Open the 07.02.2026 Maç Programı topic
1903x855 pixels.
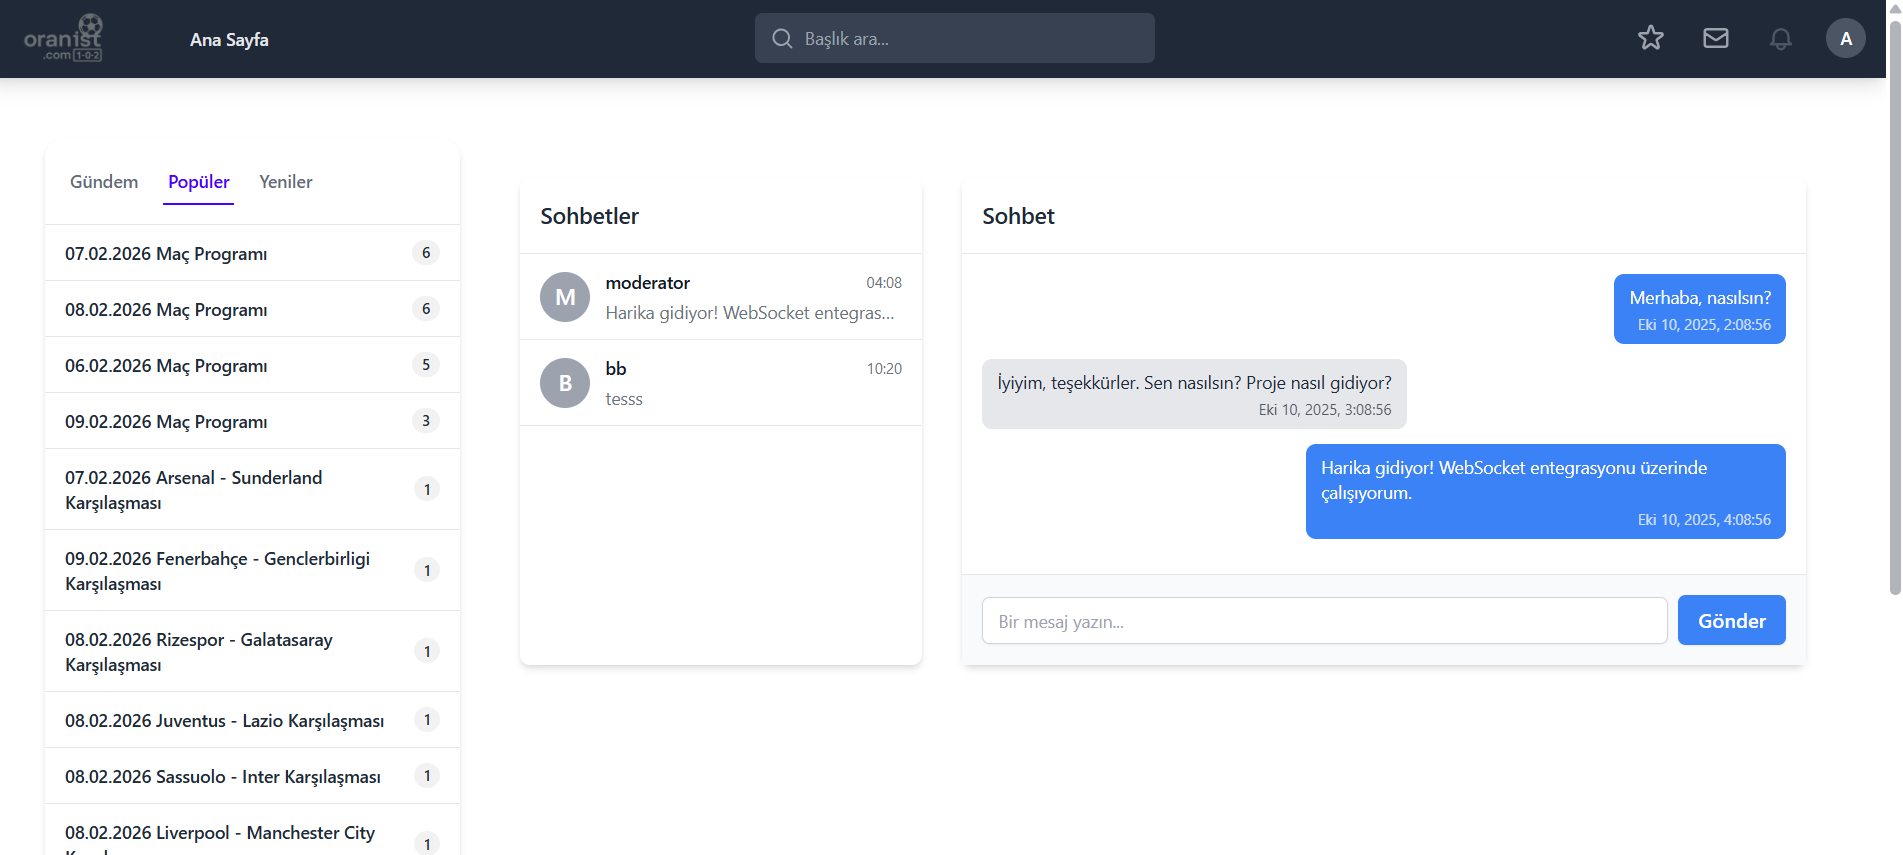(x=166, y=254)
